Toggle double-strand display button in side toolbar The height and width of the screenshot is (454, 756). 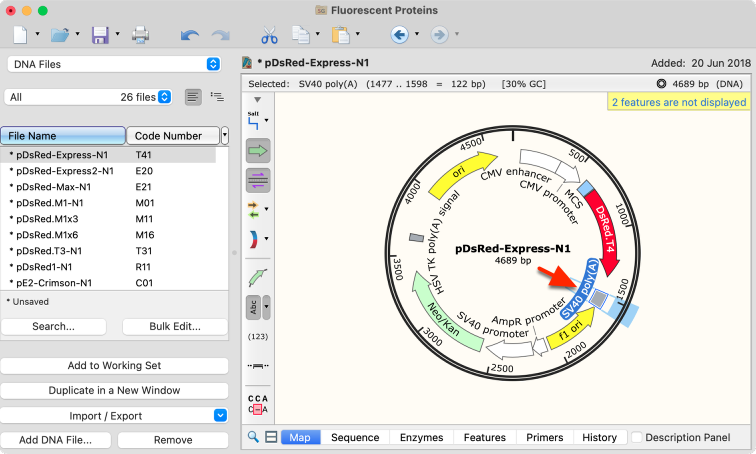pos(258,180)
